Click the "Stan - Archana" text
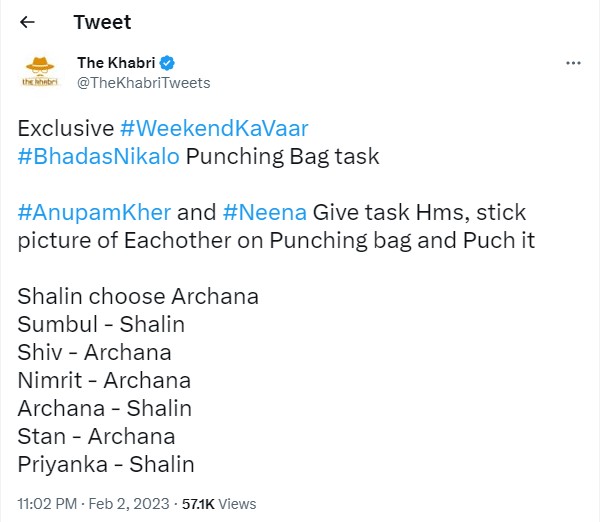The image size is (603, 522). point(96,436)
